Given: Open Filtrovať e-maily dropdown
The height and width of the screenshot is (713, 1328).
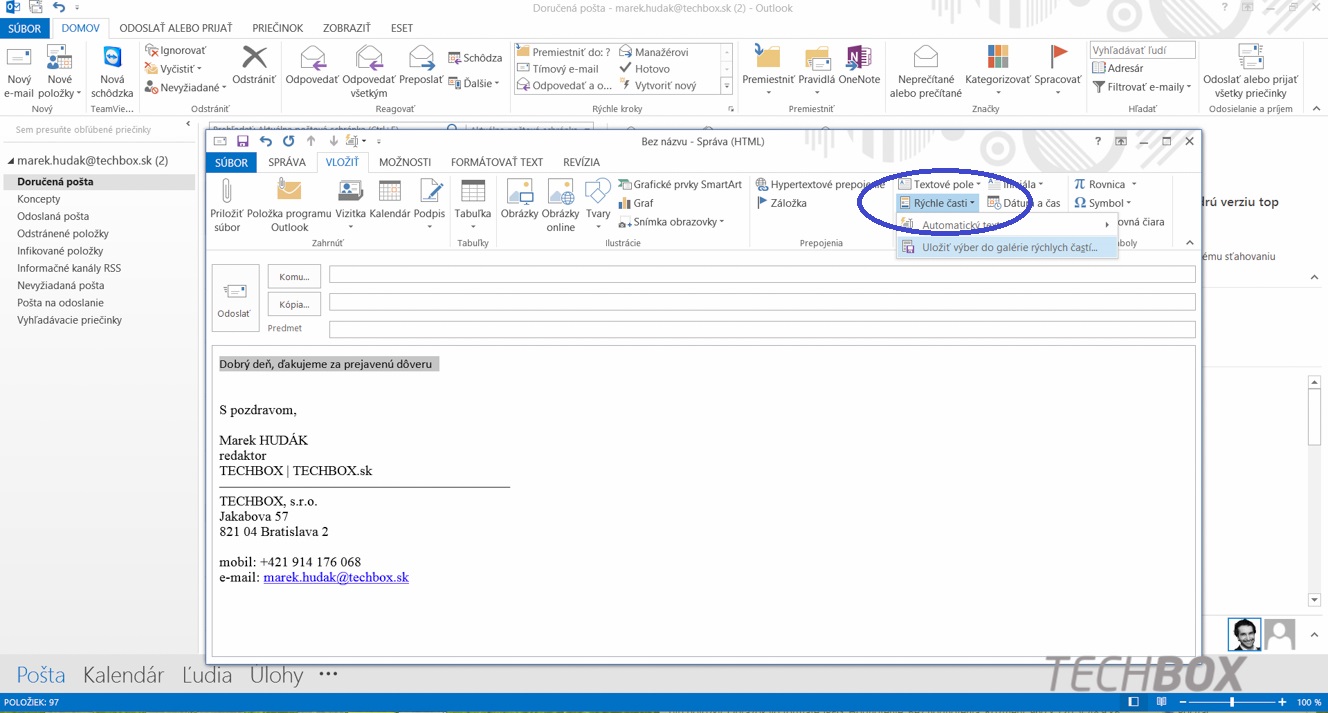Looking at the screenshot, I should pyautogui.click(x=1142, y=87).
